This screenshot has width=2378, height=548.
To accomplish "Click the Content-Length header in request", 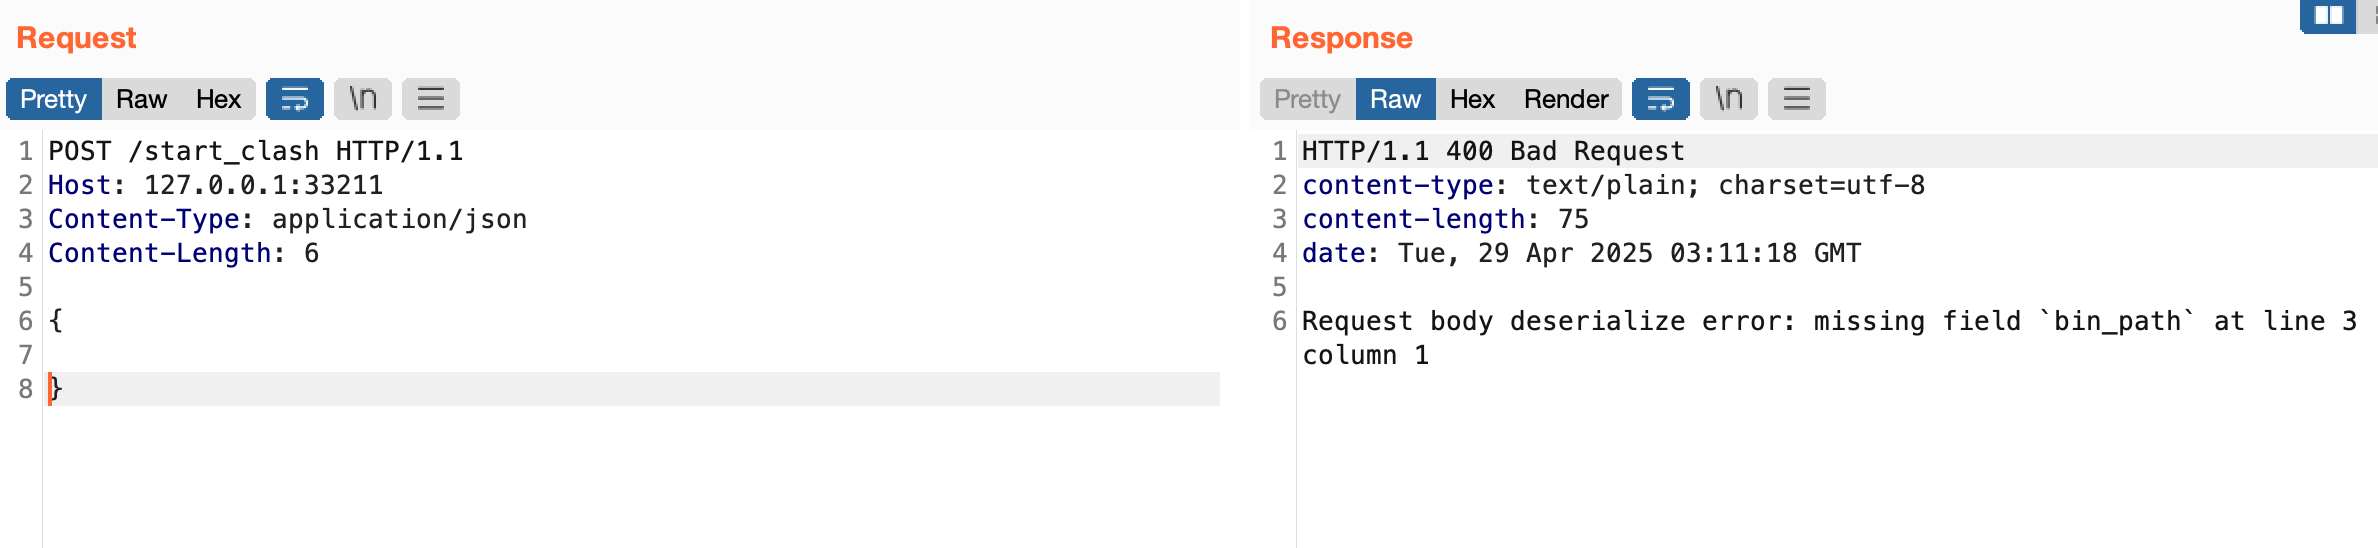I will pyautogui.click(x=183, y=253).
